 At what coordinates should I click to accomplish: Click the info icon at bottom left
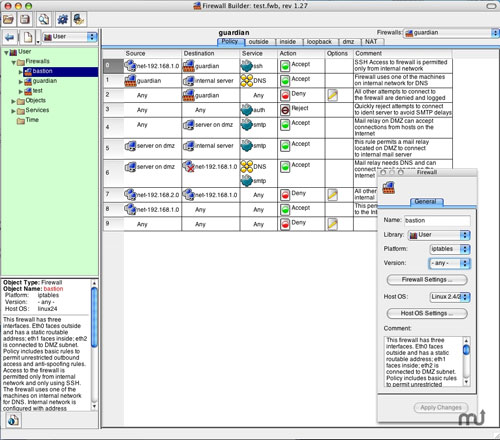click(13, 420)
